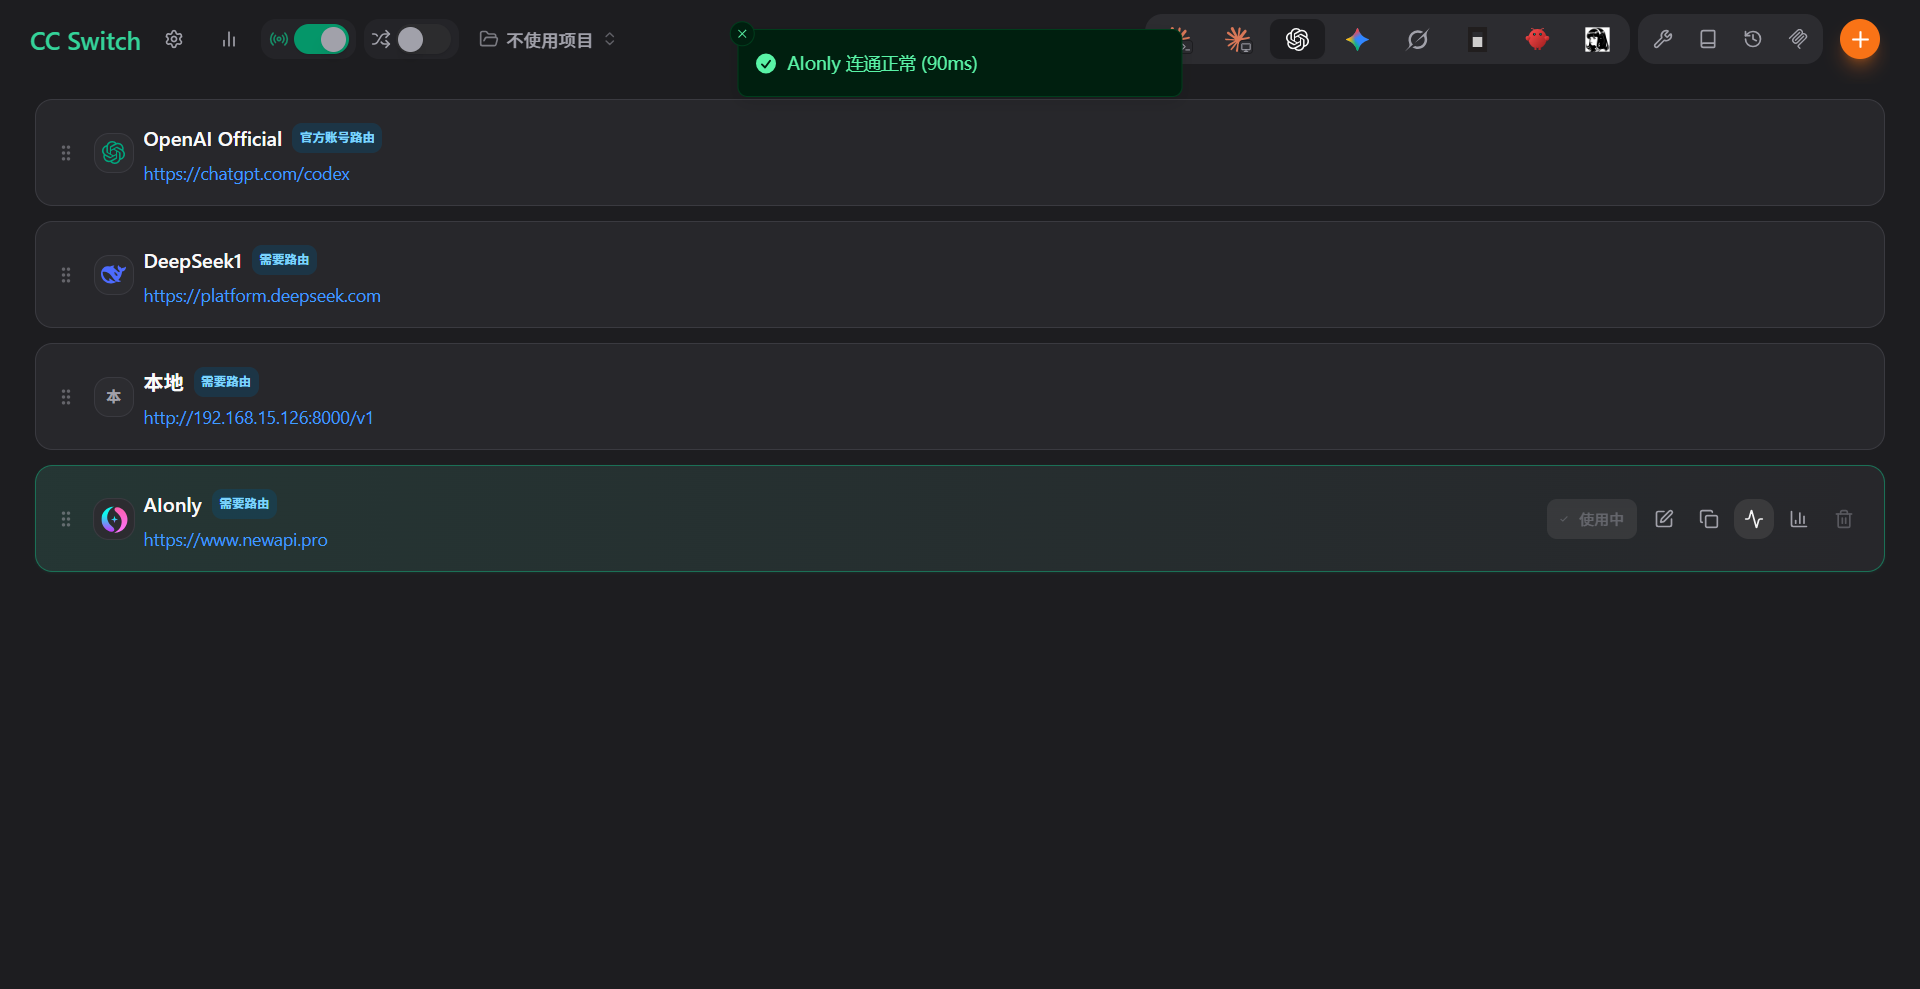Click the Alonly provider logo
Image resolution: width=1920 pixels, height=989 pixels.
(x=114, y=519)
